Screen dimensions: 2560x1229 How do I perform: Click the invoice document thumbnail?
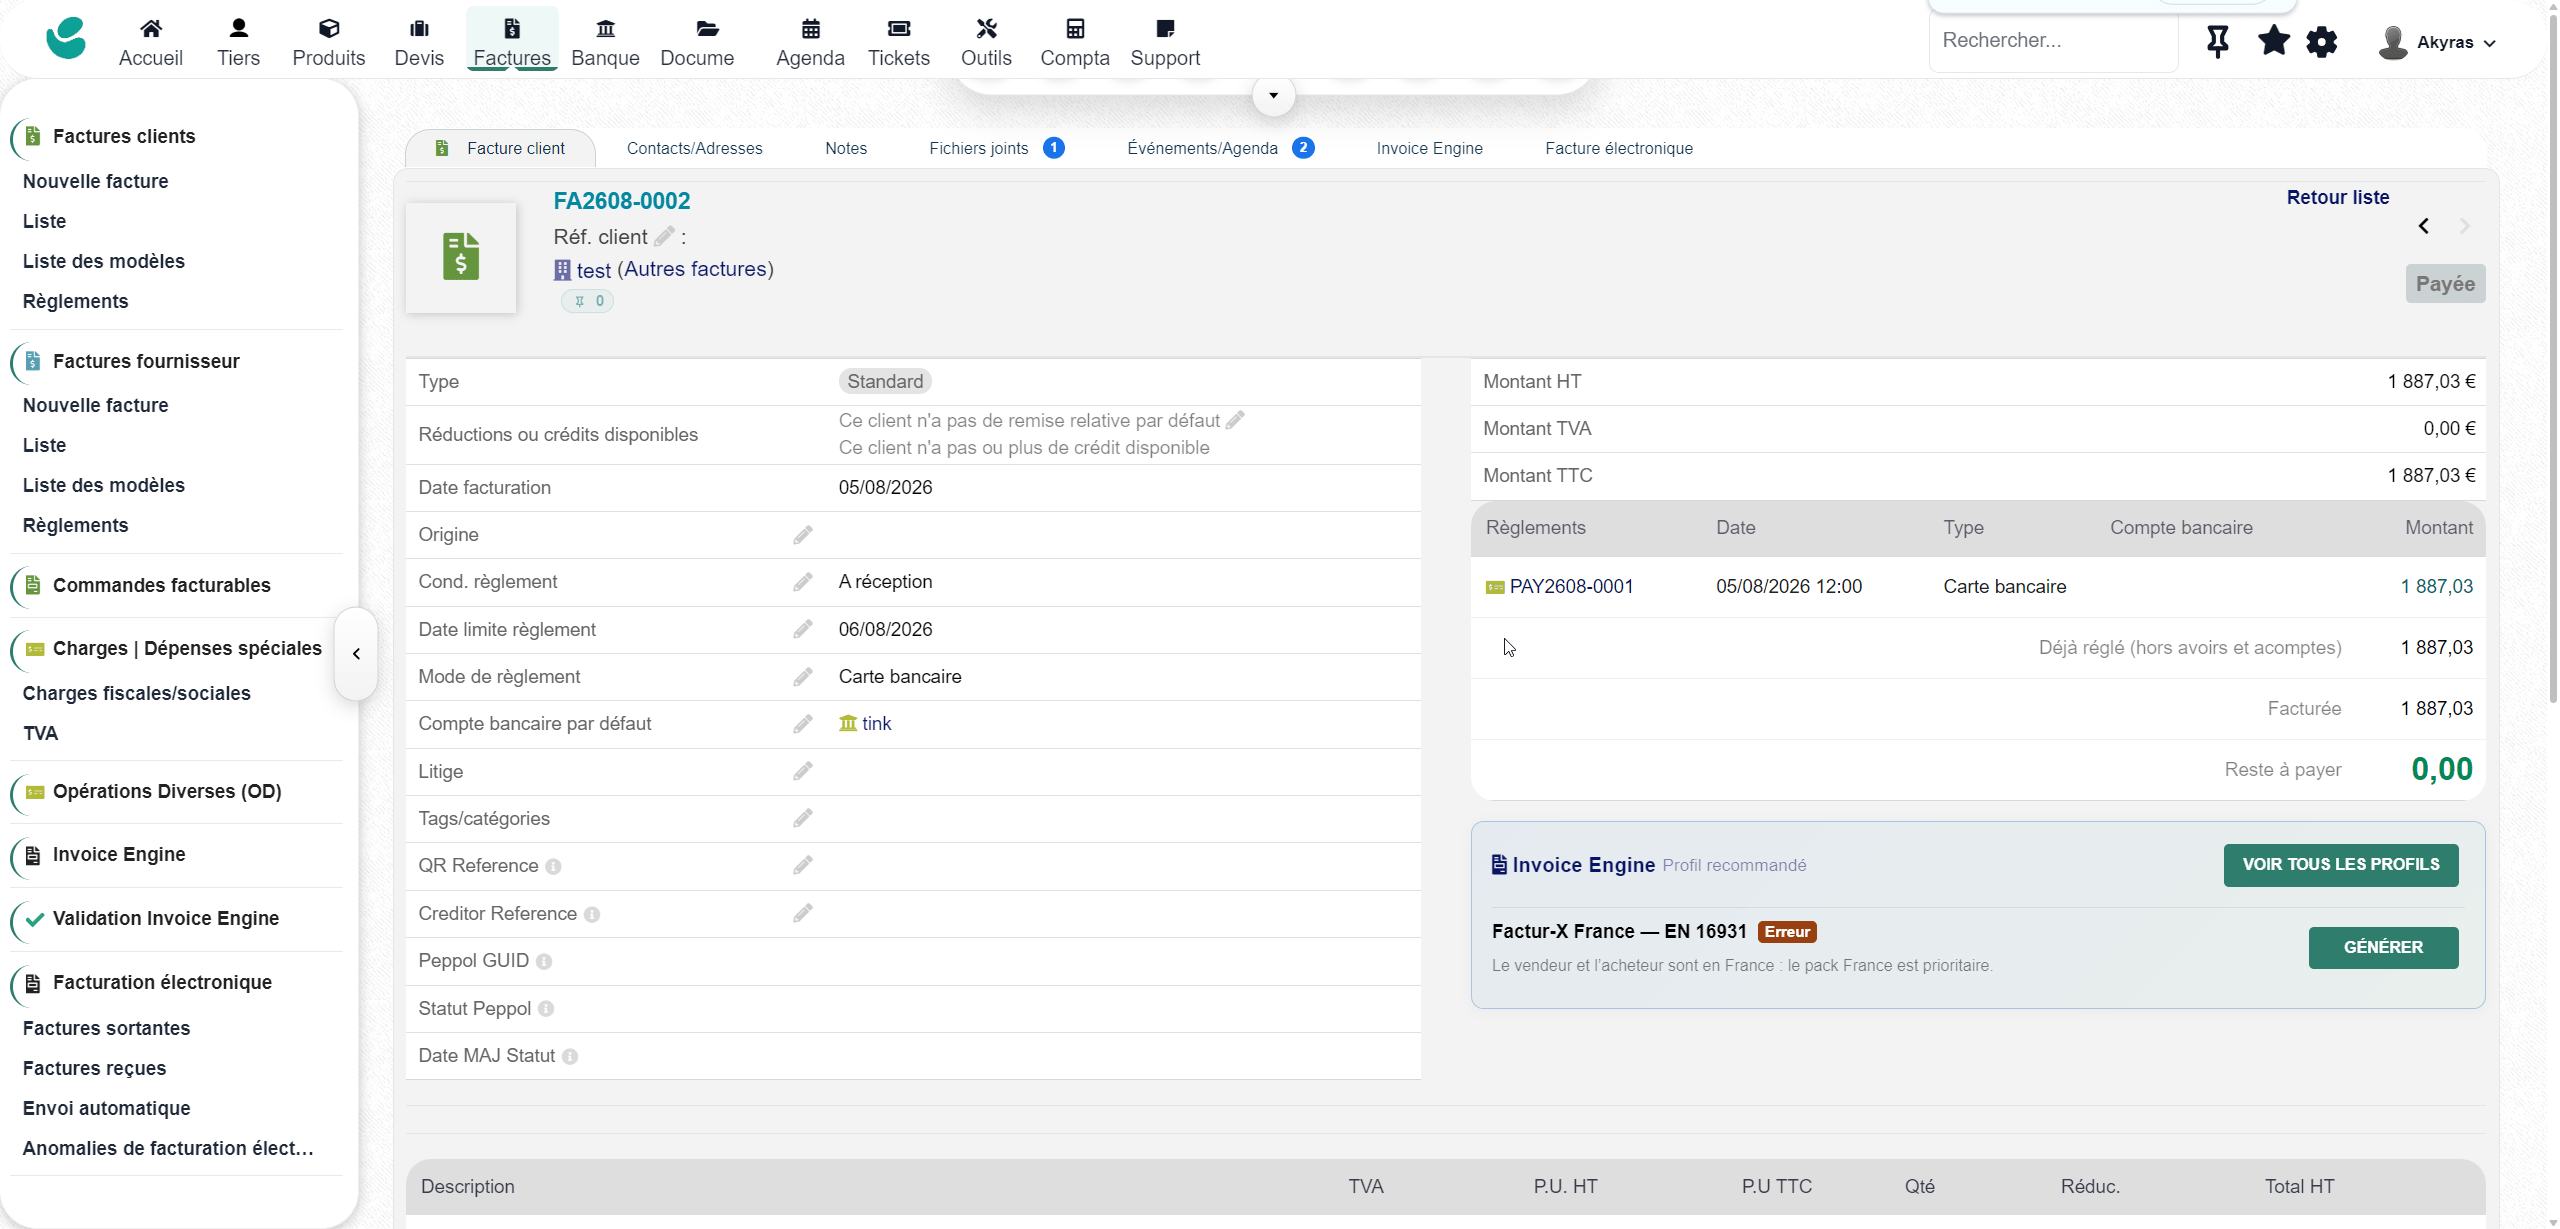461,257
